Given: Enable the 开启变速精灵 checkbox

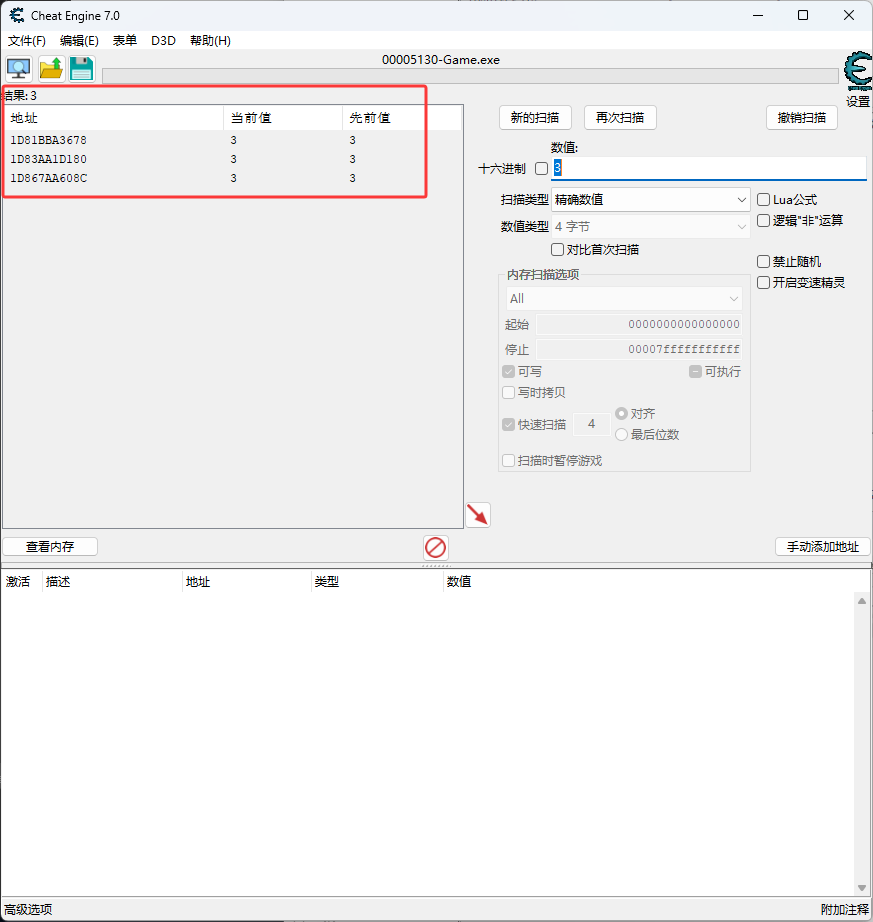Looking at the screenshot, I should tap(763, 283).
